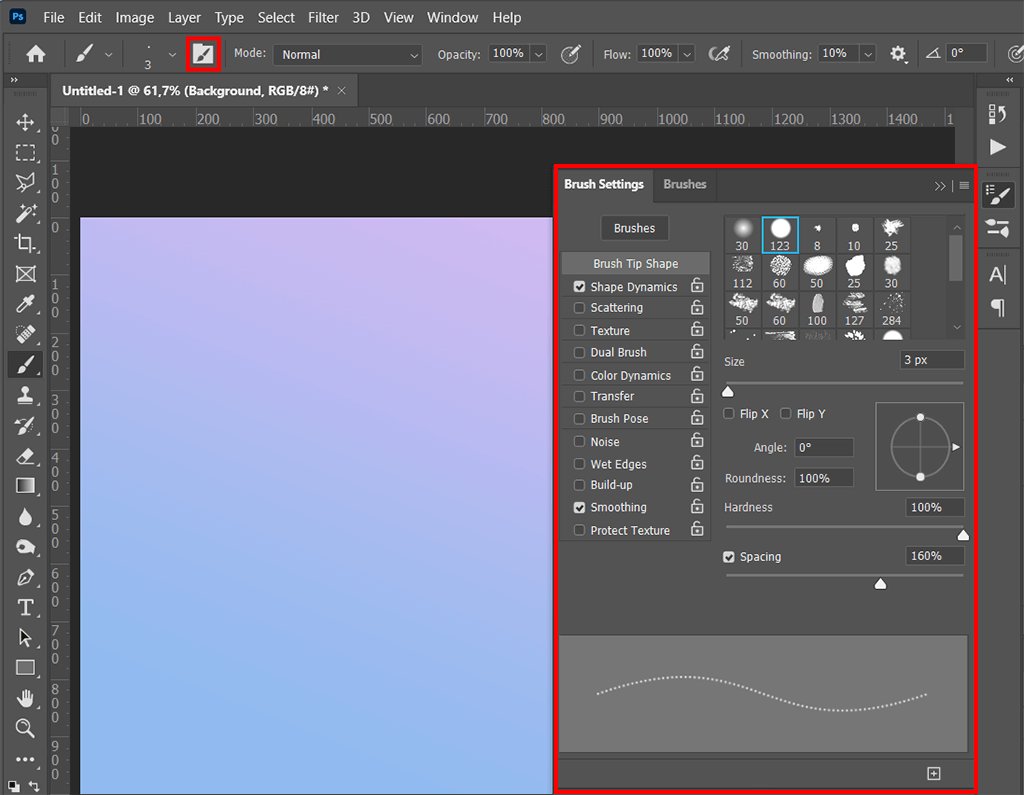The width and height of the screenshot is (1024, 795).
Task: Select the brush preset thumbnail numbered 123
Action: pos(780,233)
